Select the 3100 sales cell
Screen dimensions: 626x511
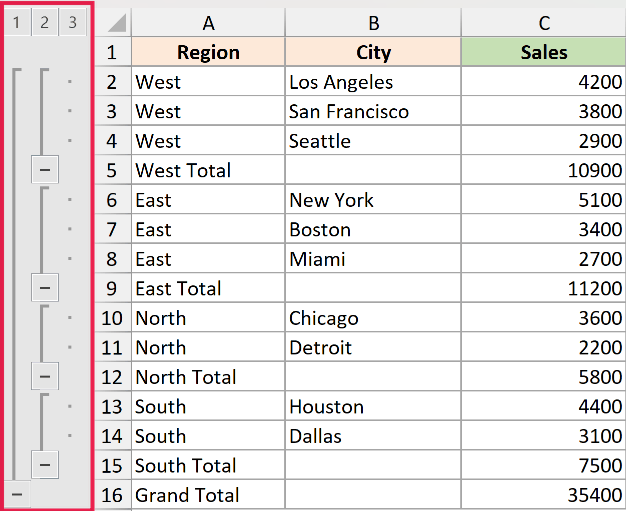point(544,436)
